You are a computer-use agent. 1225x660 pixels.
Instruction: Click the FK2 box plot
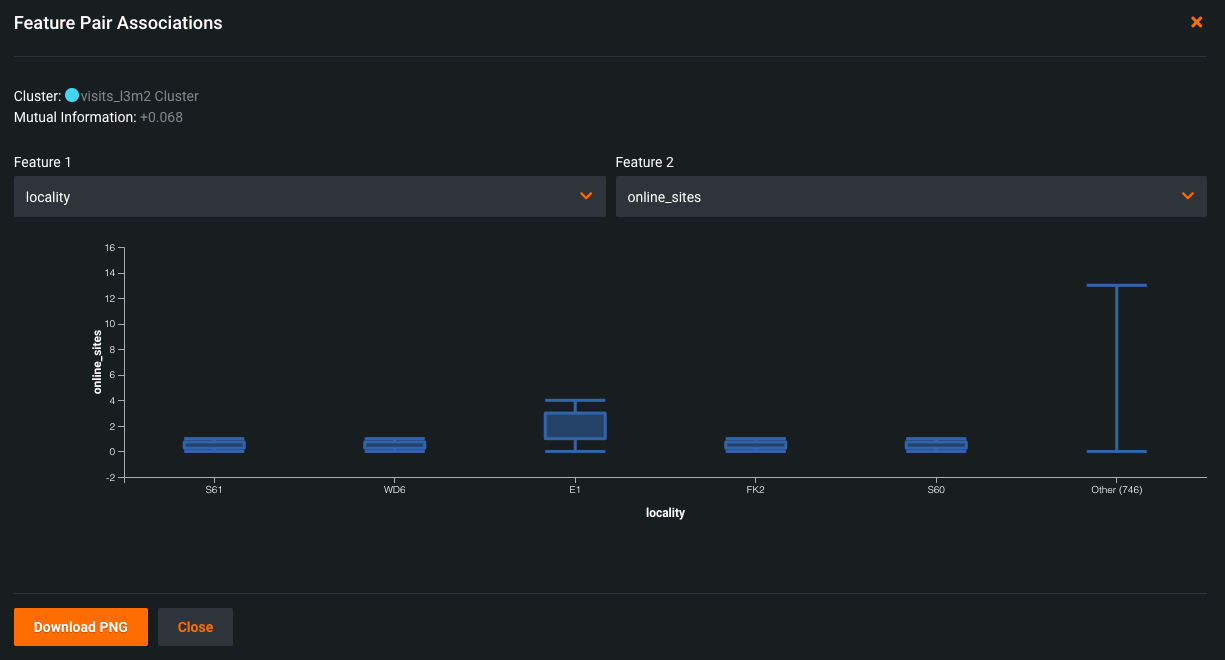pyautogui.click(x=755, y=445)
